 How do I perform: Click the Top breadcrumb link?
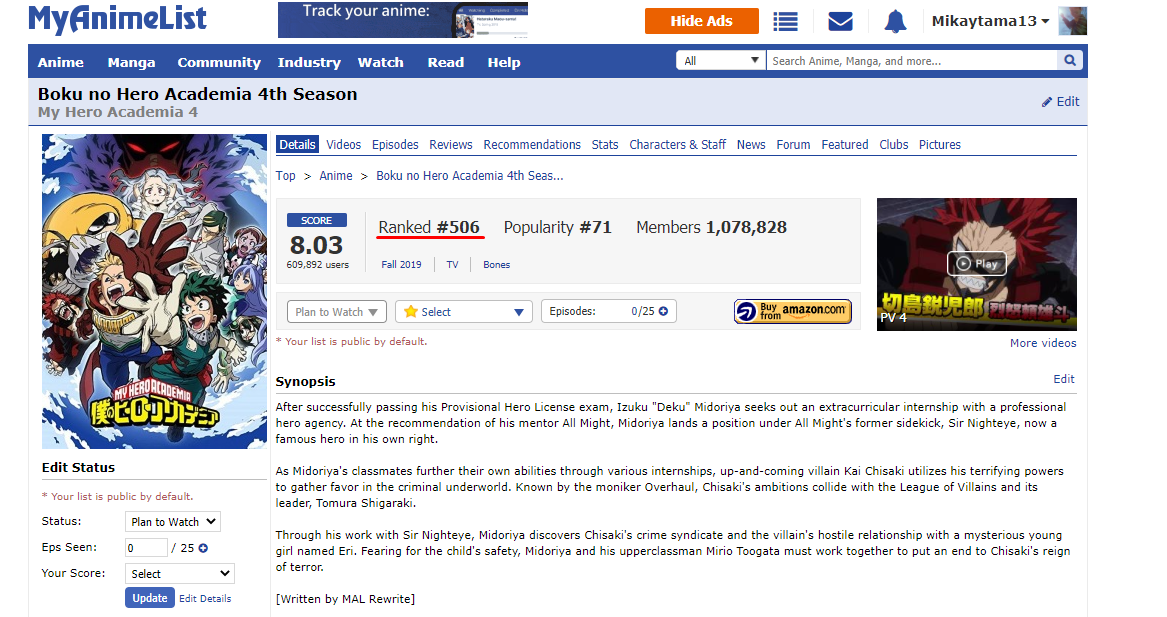(286, 176)
